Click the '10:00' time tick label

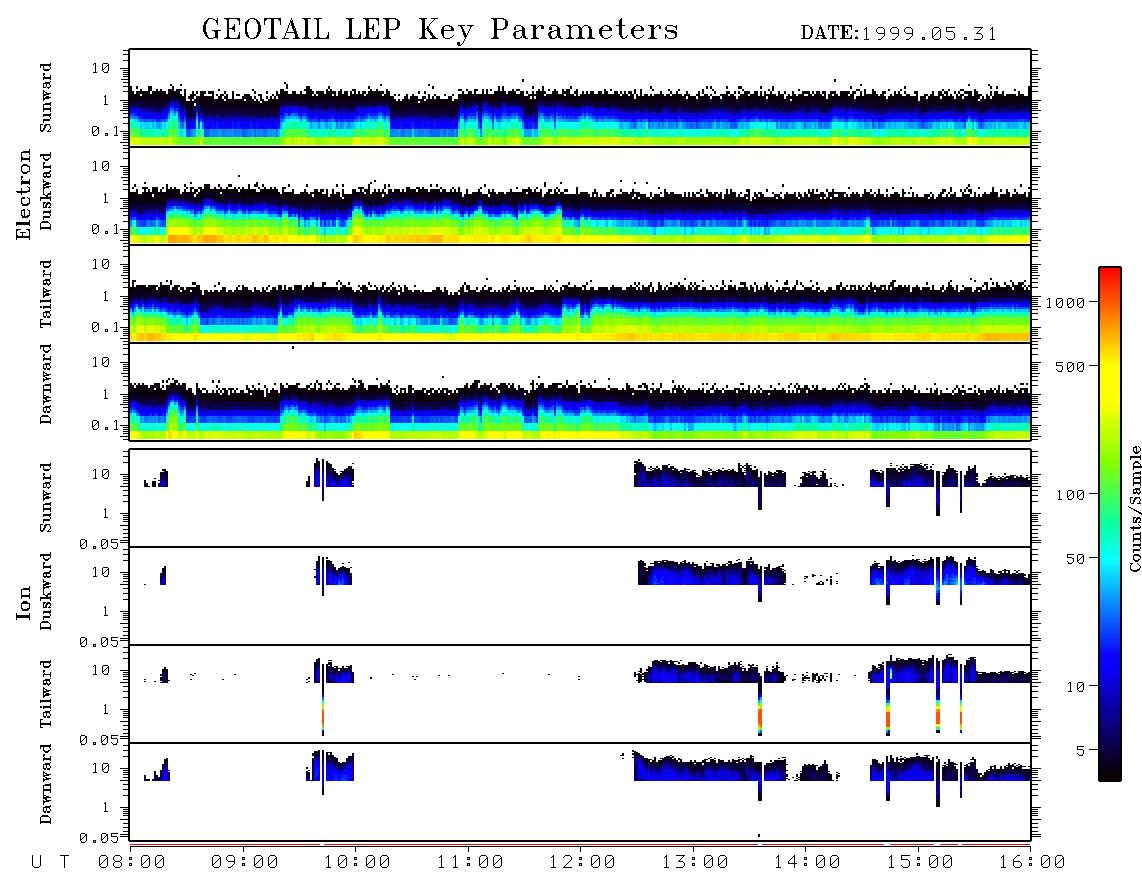[x=357, y=862]
